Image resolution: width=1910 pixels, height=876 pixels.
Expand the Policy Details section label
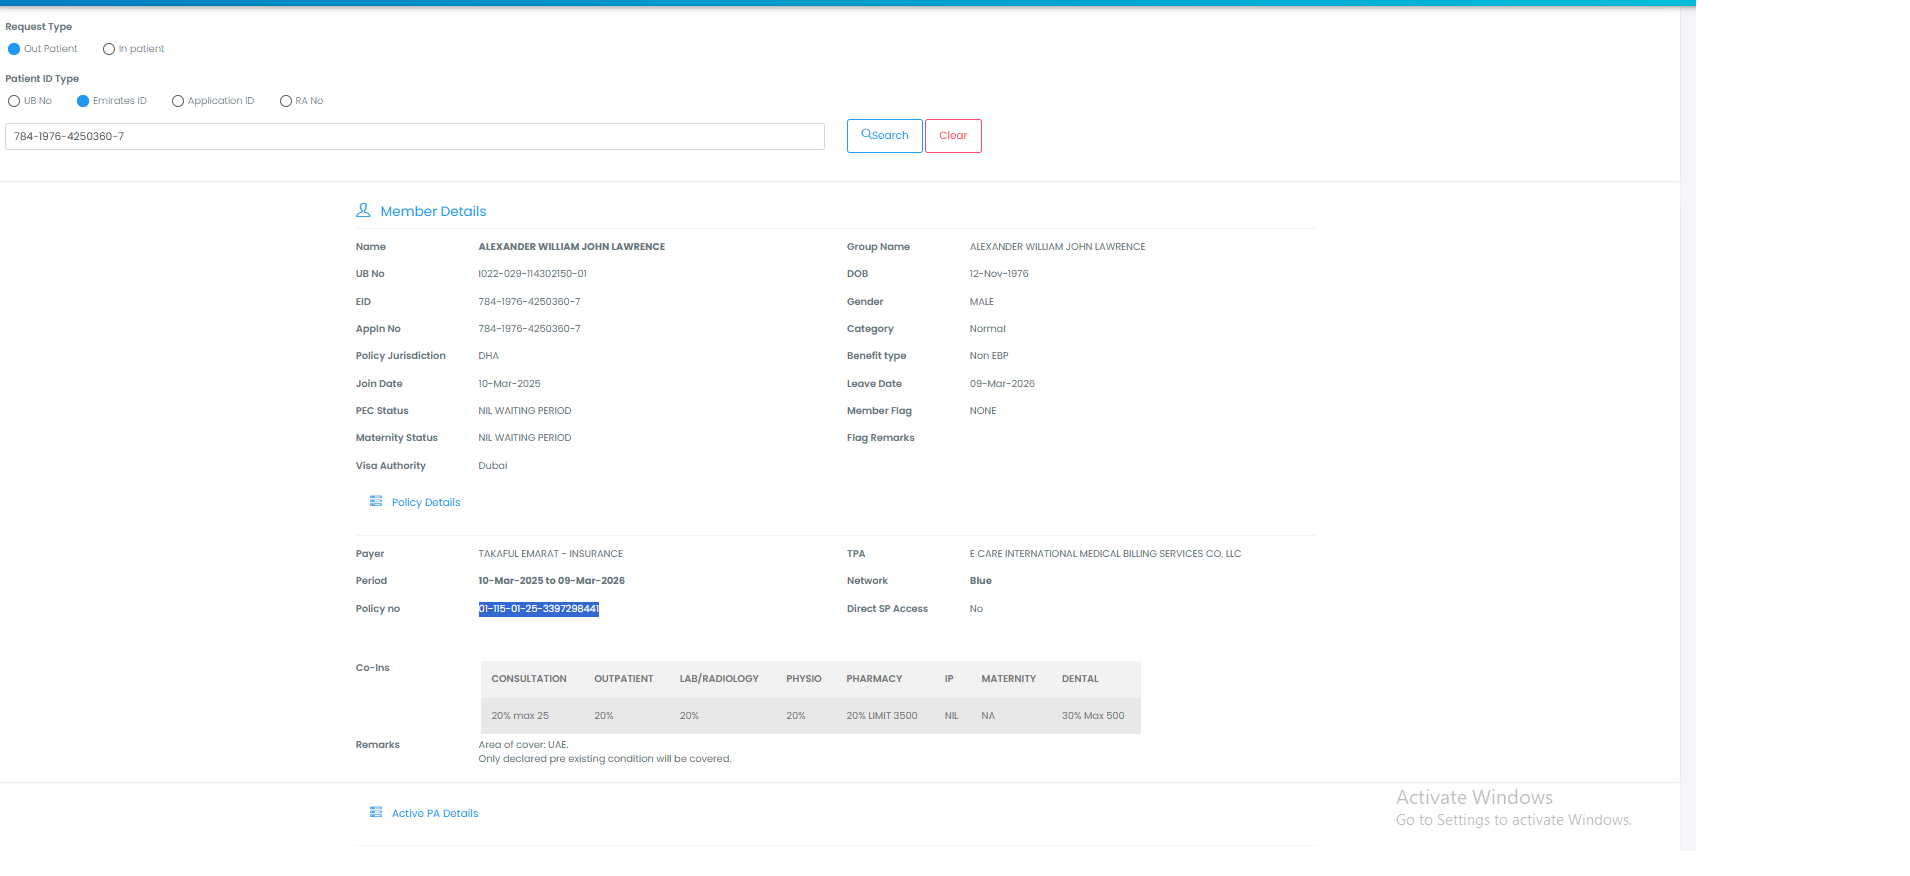point(426,502)
